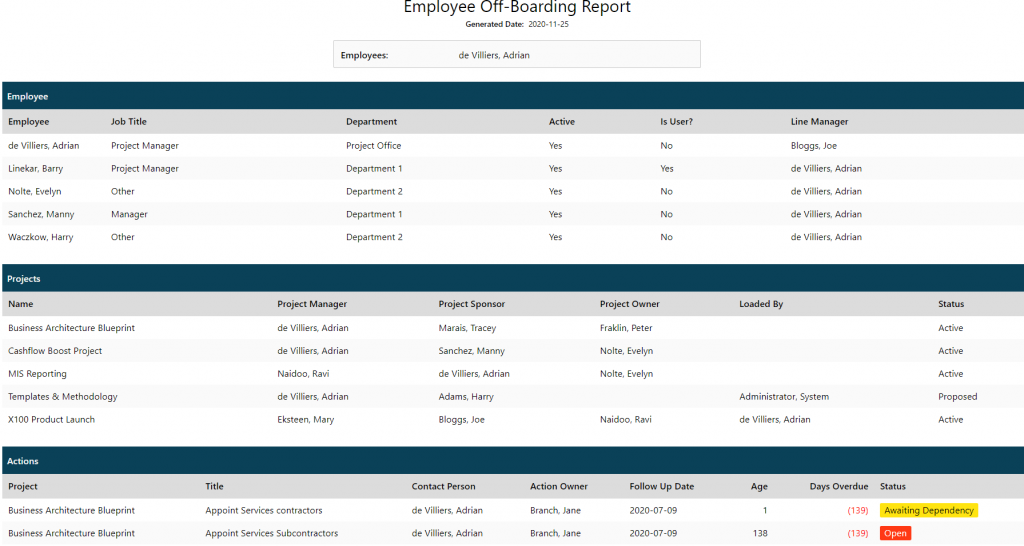The image size is (1024, 546).
Task: Click the Follow Up Date column header
Action: click(x=661, y=487)
